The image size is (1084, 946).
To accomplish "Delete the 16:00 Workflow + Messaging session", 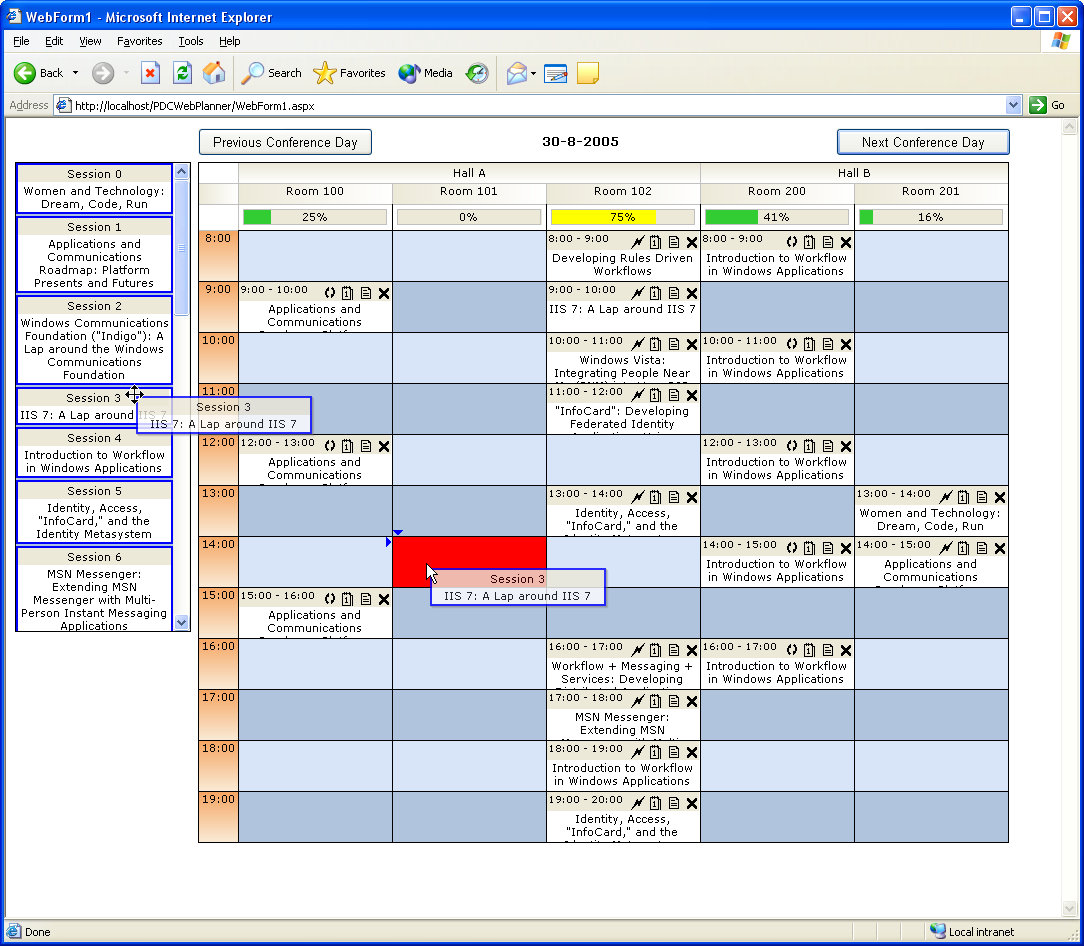I will coord(691,650).
